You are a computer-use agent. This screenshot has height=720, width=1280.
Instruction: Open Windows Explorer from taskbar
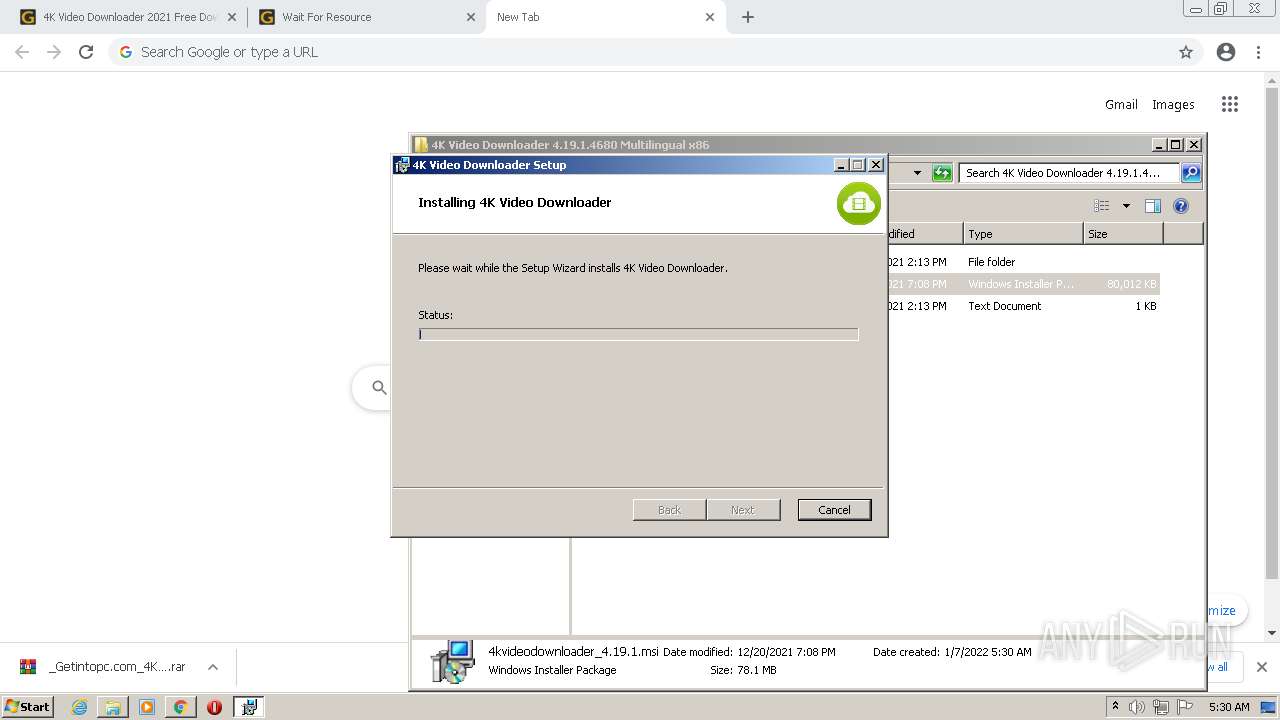click(113, 707)
